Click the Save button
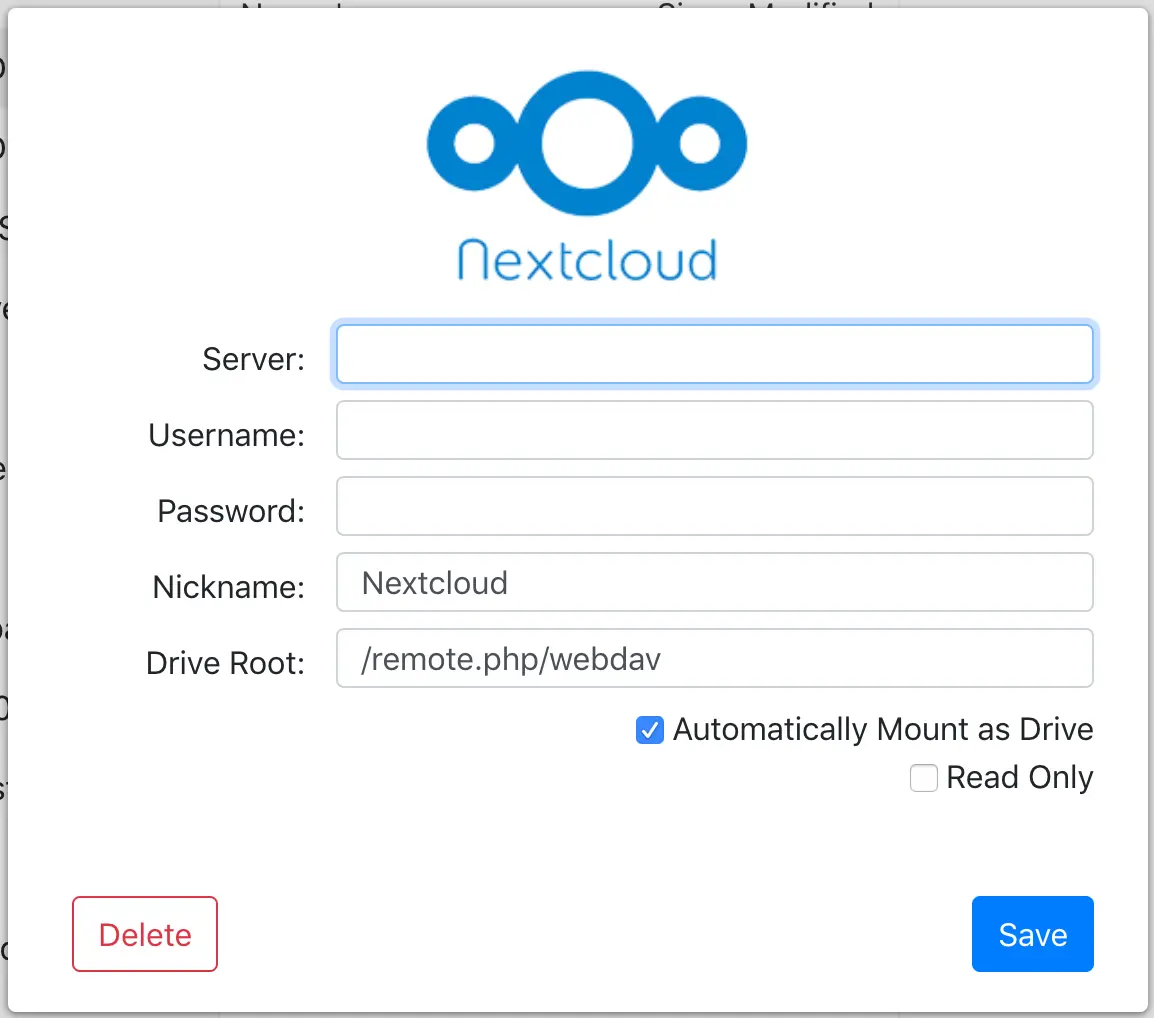1154x1018 pixels. click(x=1032, y=934)
